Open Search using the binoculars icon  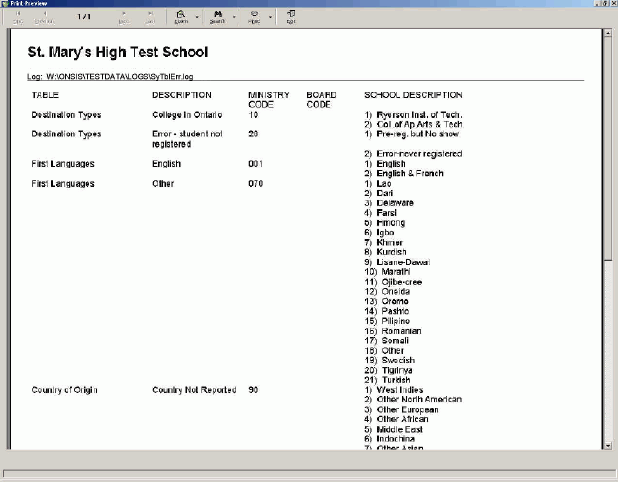(217, 17)
